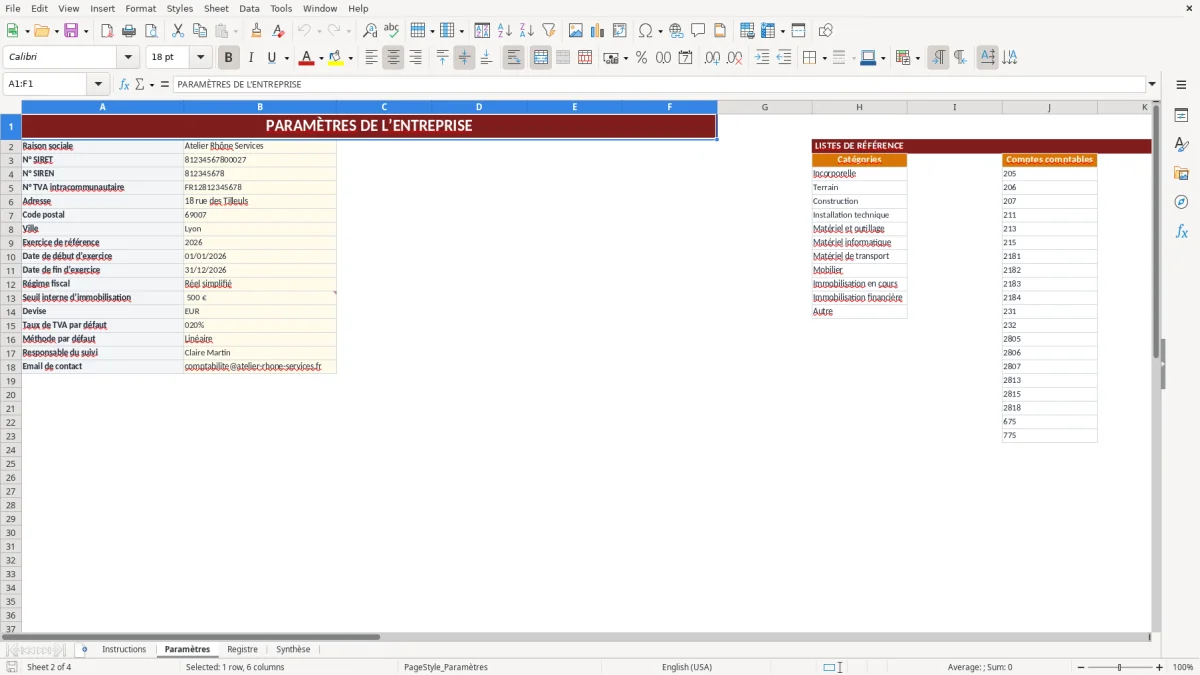This screenshot has width=1200, height=675.
Task: Toggle Align Left button
Action: [371, 58]
